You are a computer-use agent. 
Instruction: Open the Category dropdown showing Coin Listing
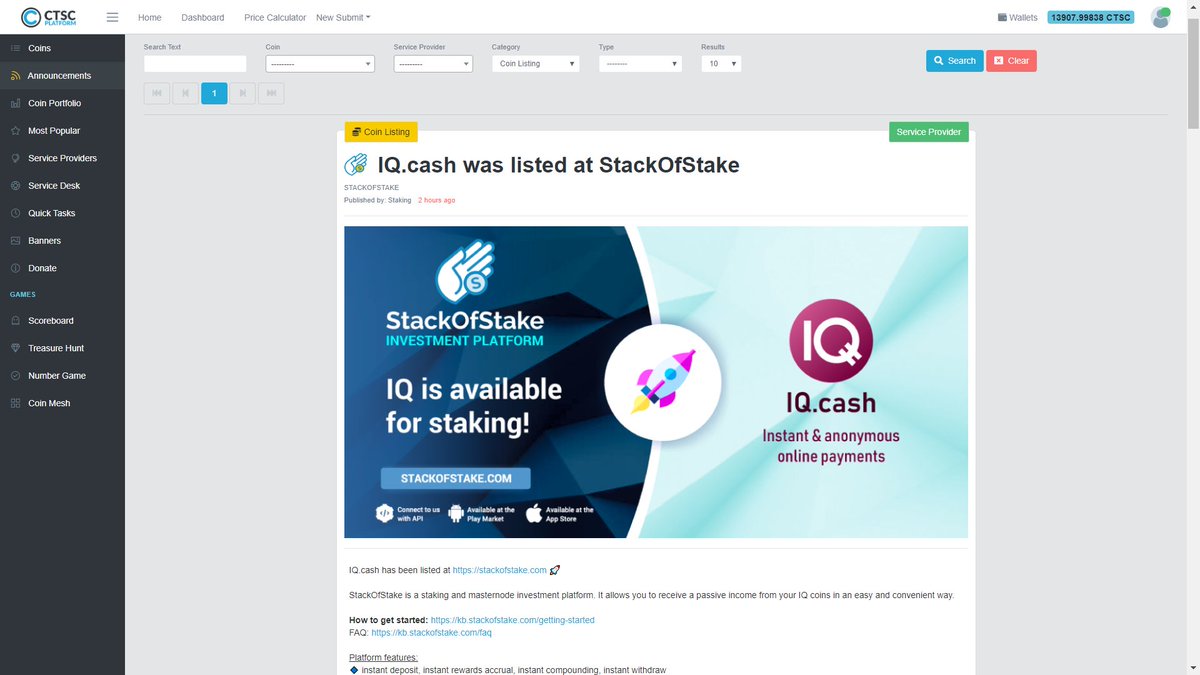tap(536, 63)
